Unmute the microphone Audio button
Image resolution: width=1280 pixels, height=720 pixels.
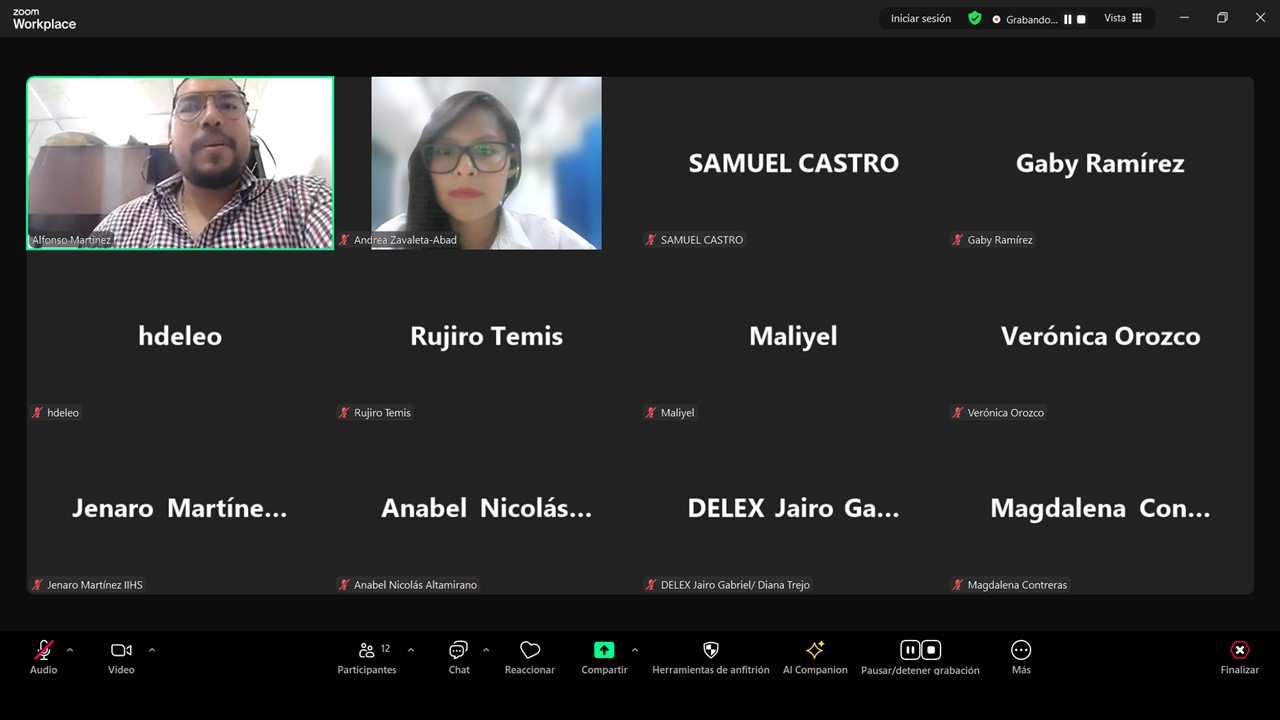44,650
